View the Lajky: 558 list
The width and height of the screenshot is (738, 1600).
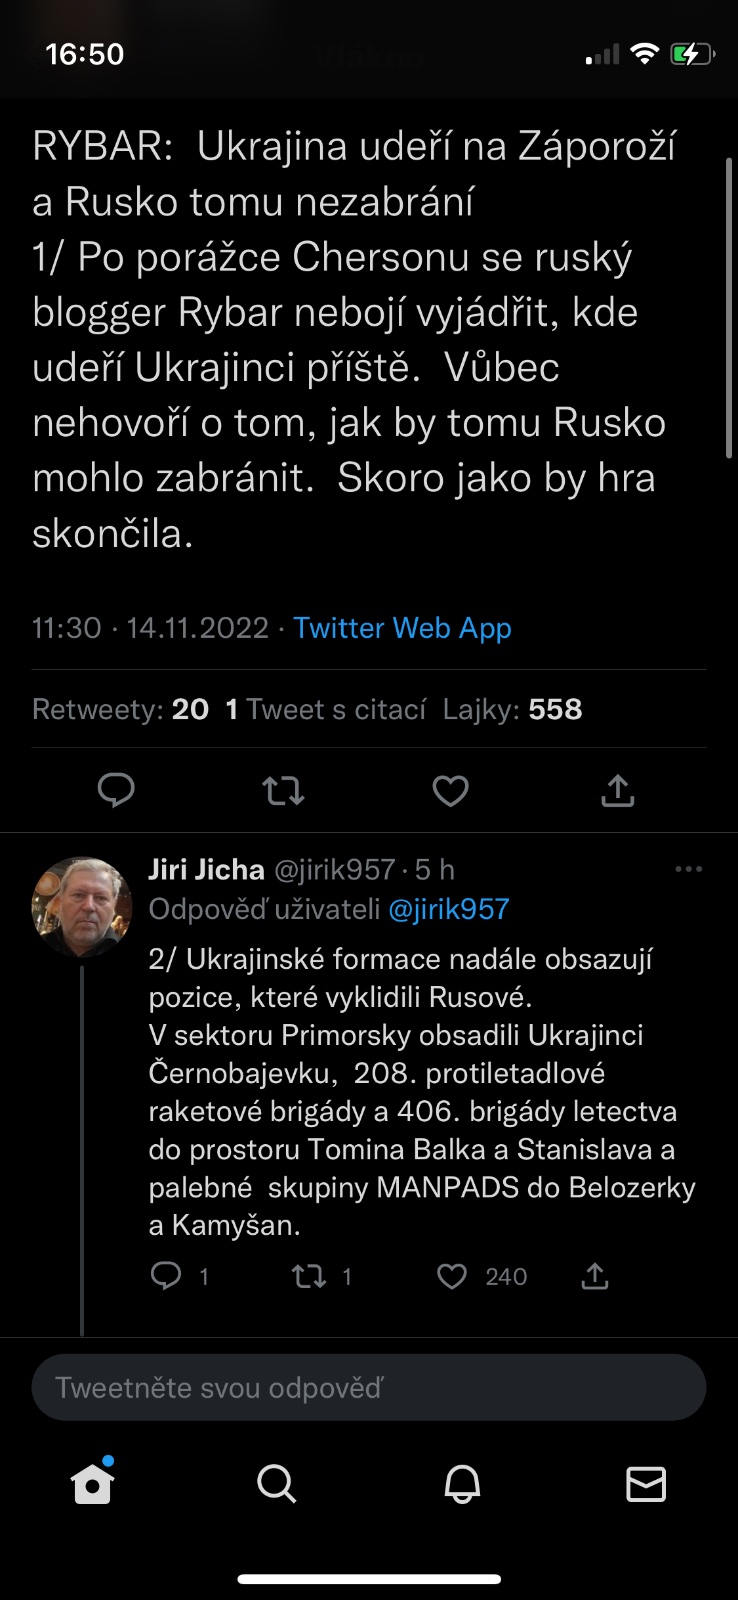pos(512,709)
